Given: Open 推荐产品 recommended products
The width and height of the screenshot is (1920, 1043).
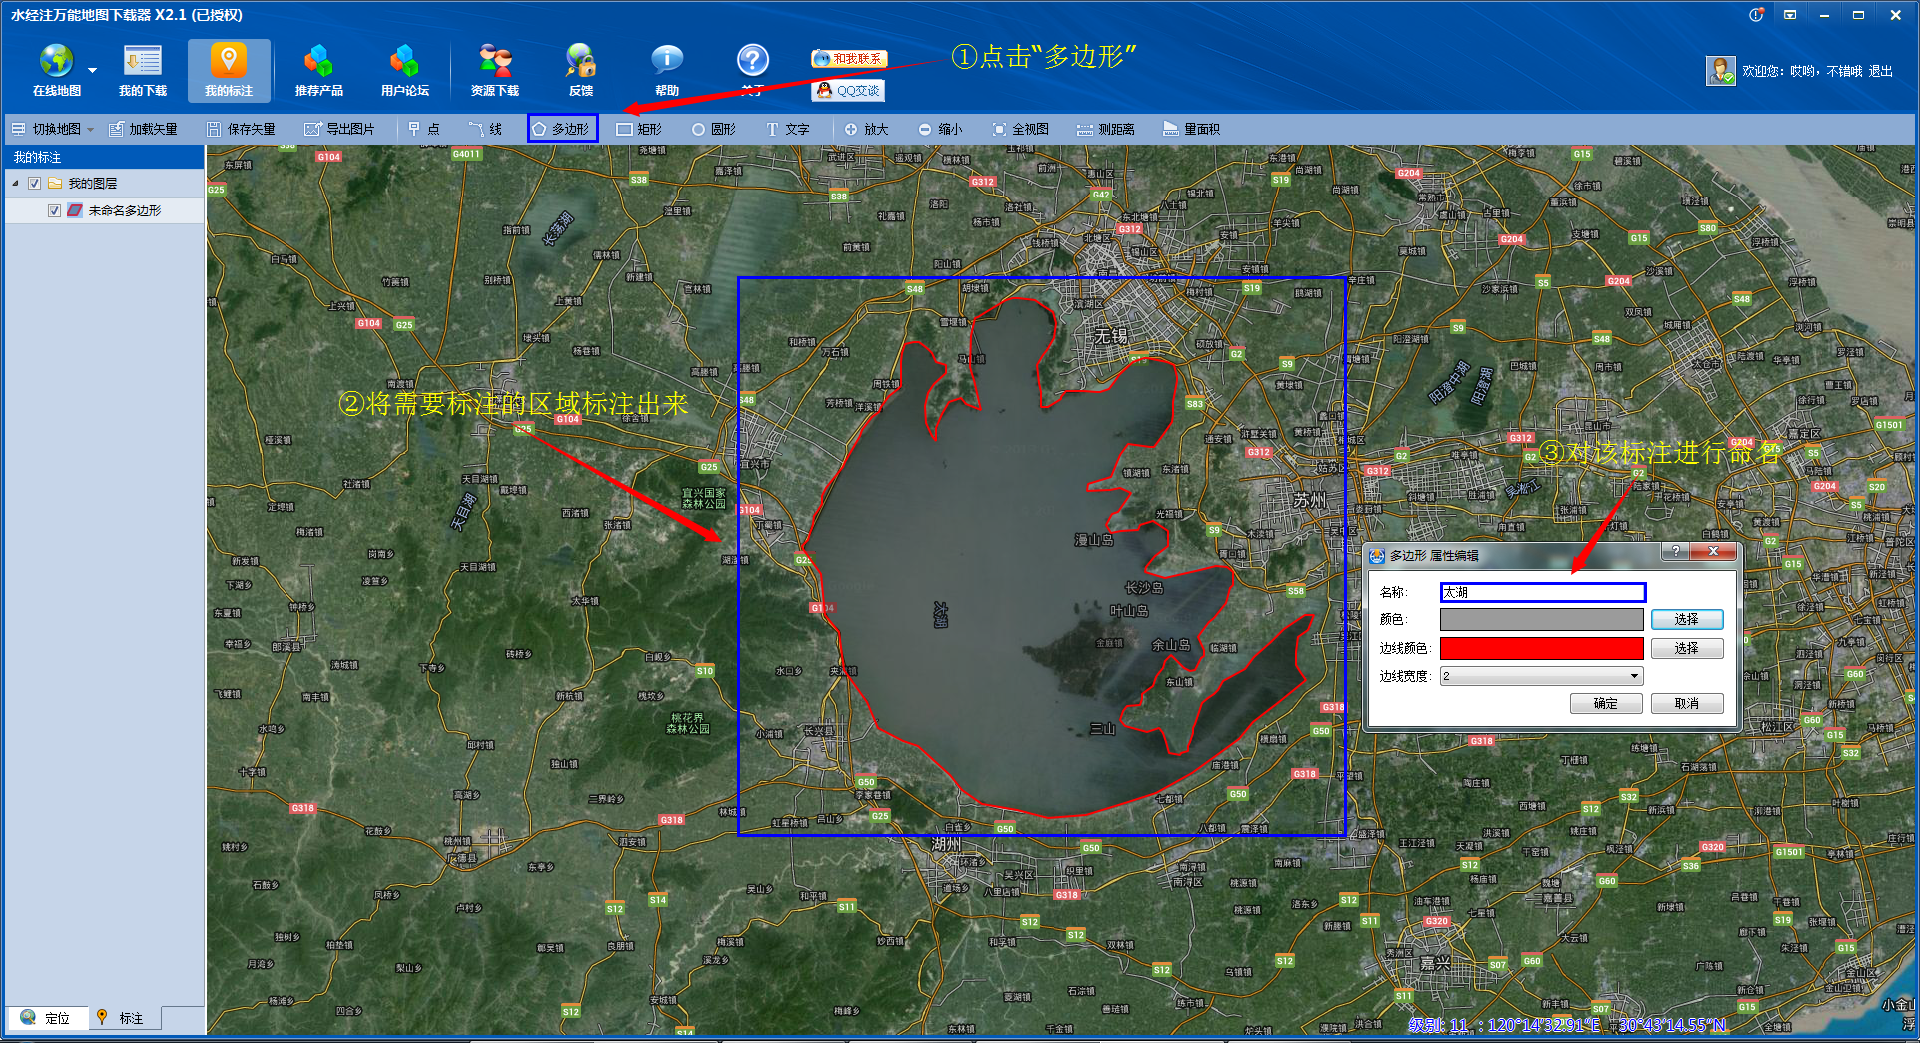Looking at the screenshot, I should click(319, 71).
